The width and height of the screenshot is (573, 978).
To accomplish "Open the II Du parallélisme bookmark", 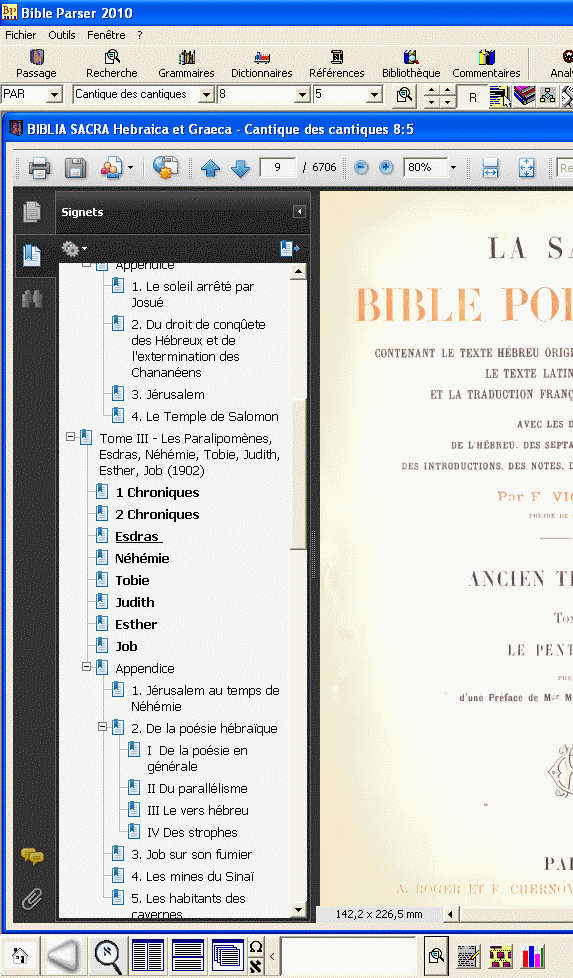I will (x=197, y=788).
